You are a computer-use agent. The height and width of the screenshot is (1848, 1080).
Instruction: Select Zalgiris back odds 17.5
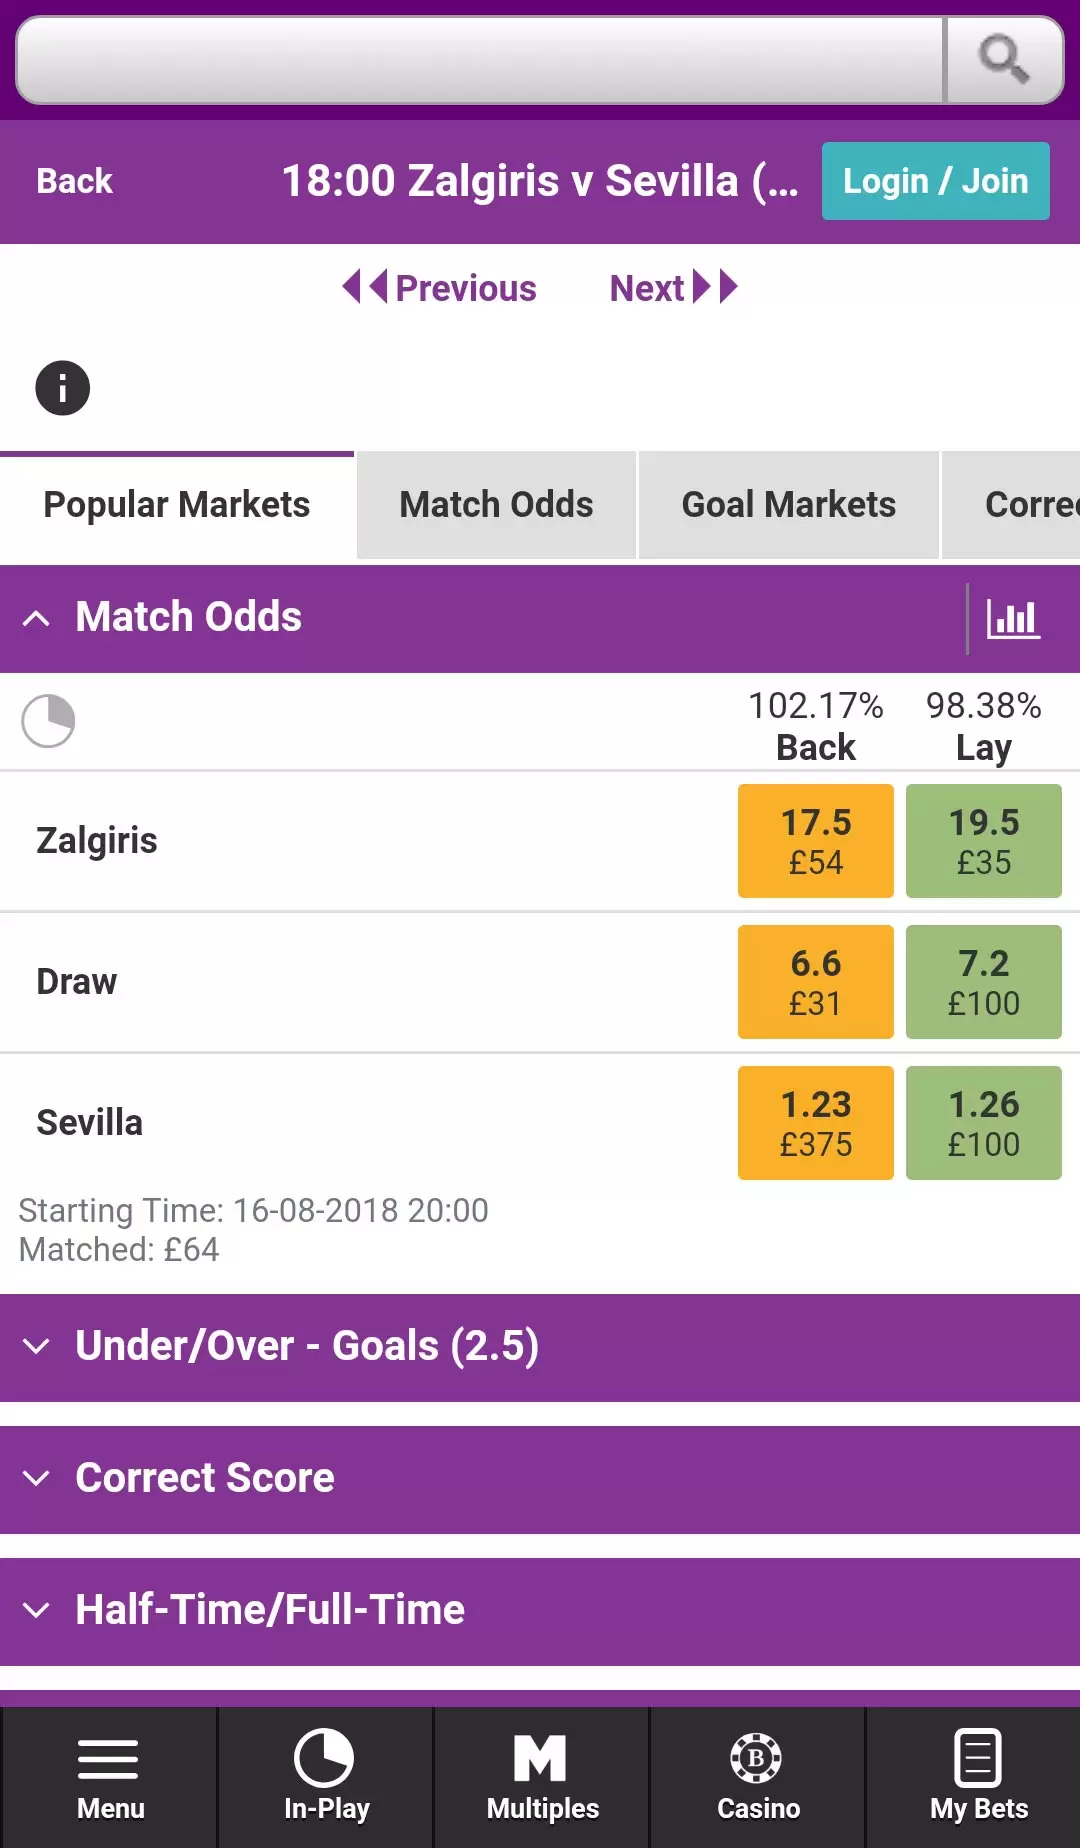click(816, 841)
